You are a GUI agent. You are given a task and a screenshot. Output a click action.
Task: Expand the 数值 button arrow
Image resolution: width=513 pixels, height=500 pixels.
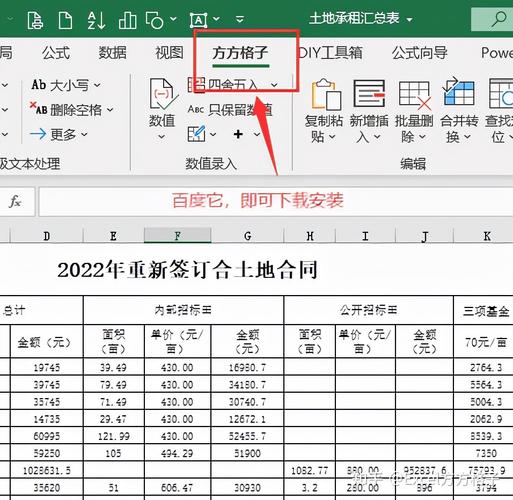(x=162, y=136)
